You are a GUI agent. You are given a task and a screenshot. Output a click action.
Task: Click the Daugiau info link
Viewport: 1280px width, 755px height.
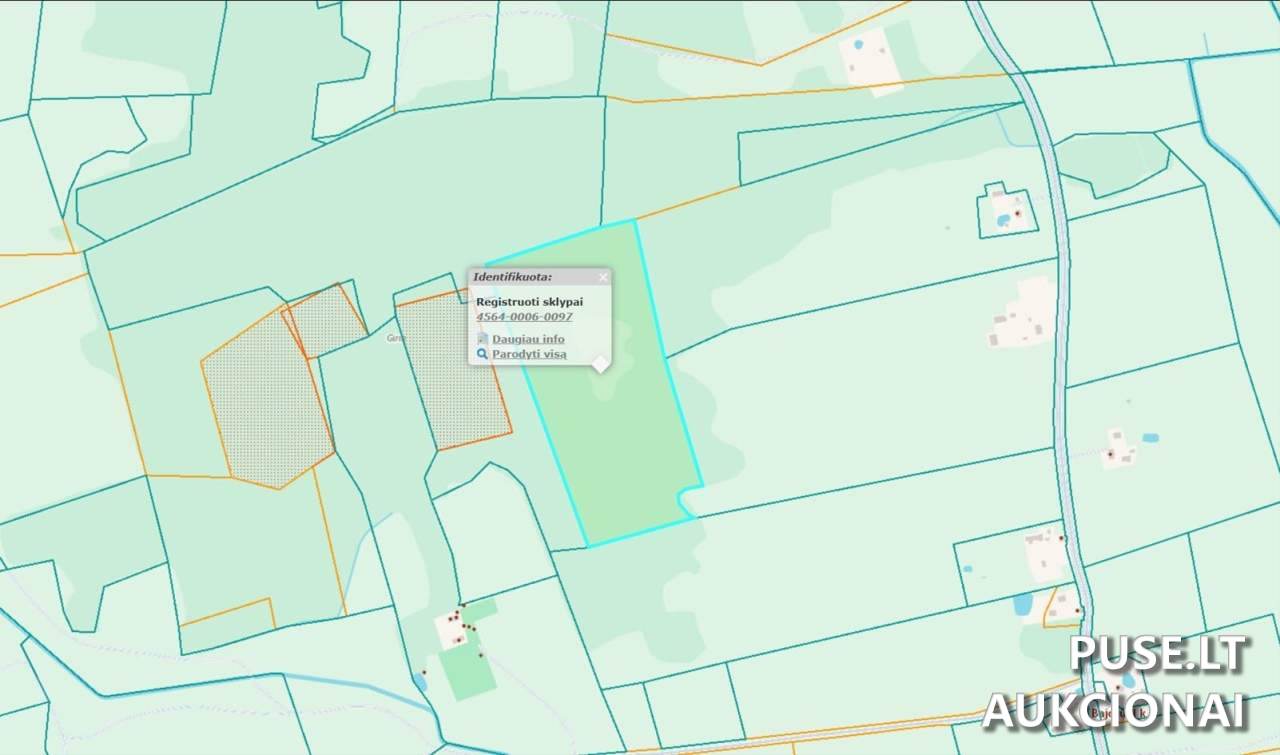pyautogui.click(x=528, y=339)
